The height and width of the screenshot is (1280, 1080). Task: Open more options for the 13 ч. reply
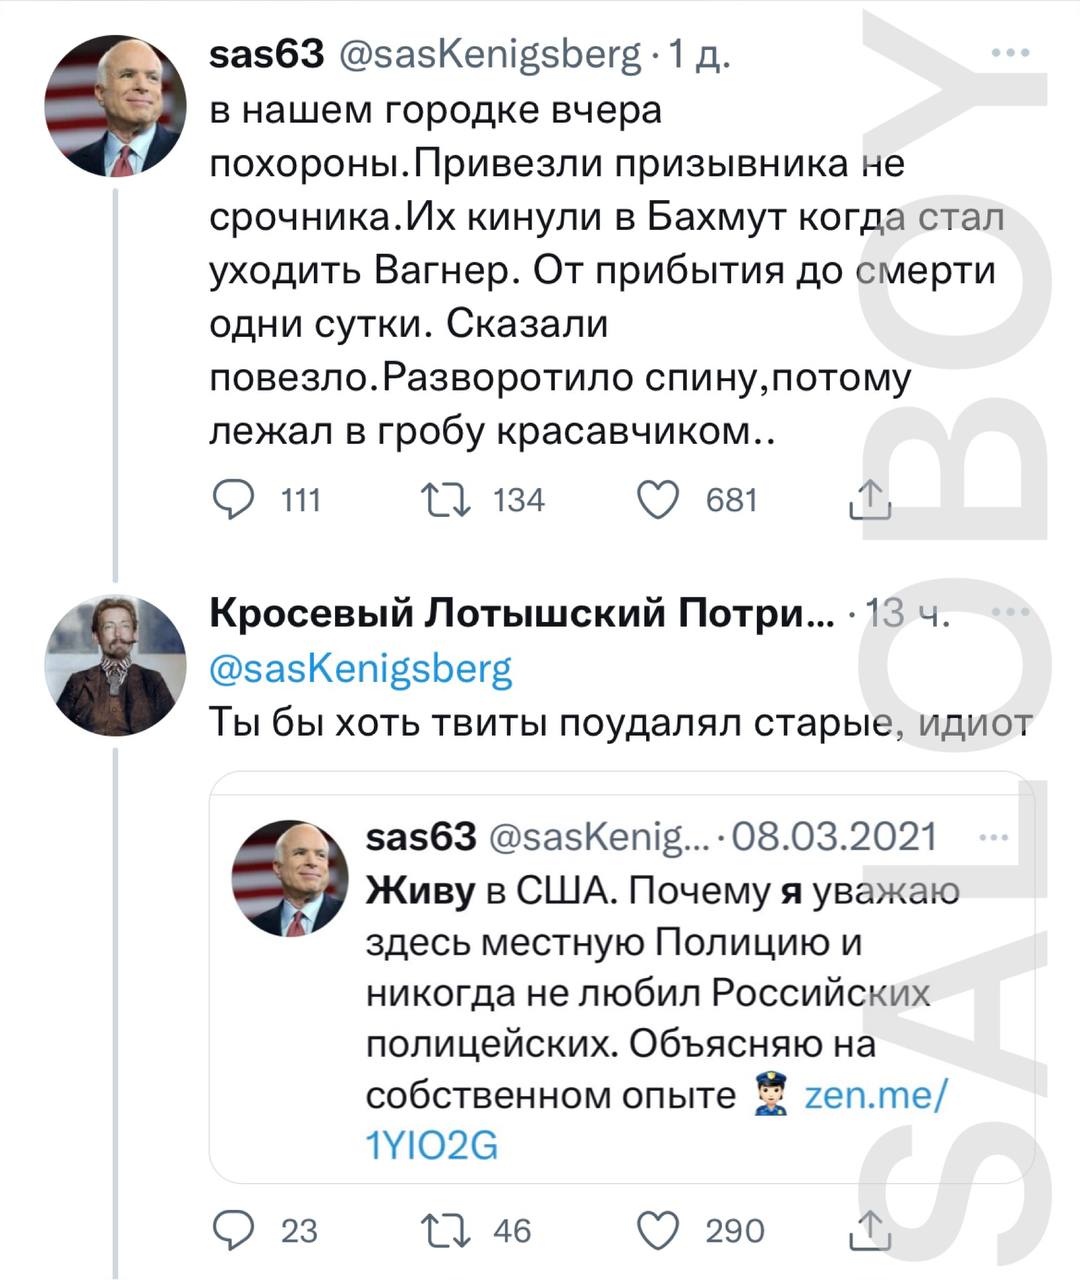[x=1010, y=613]
